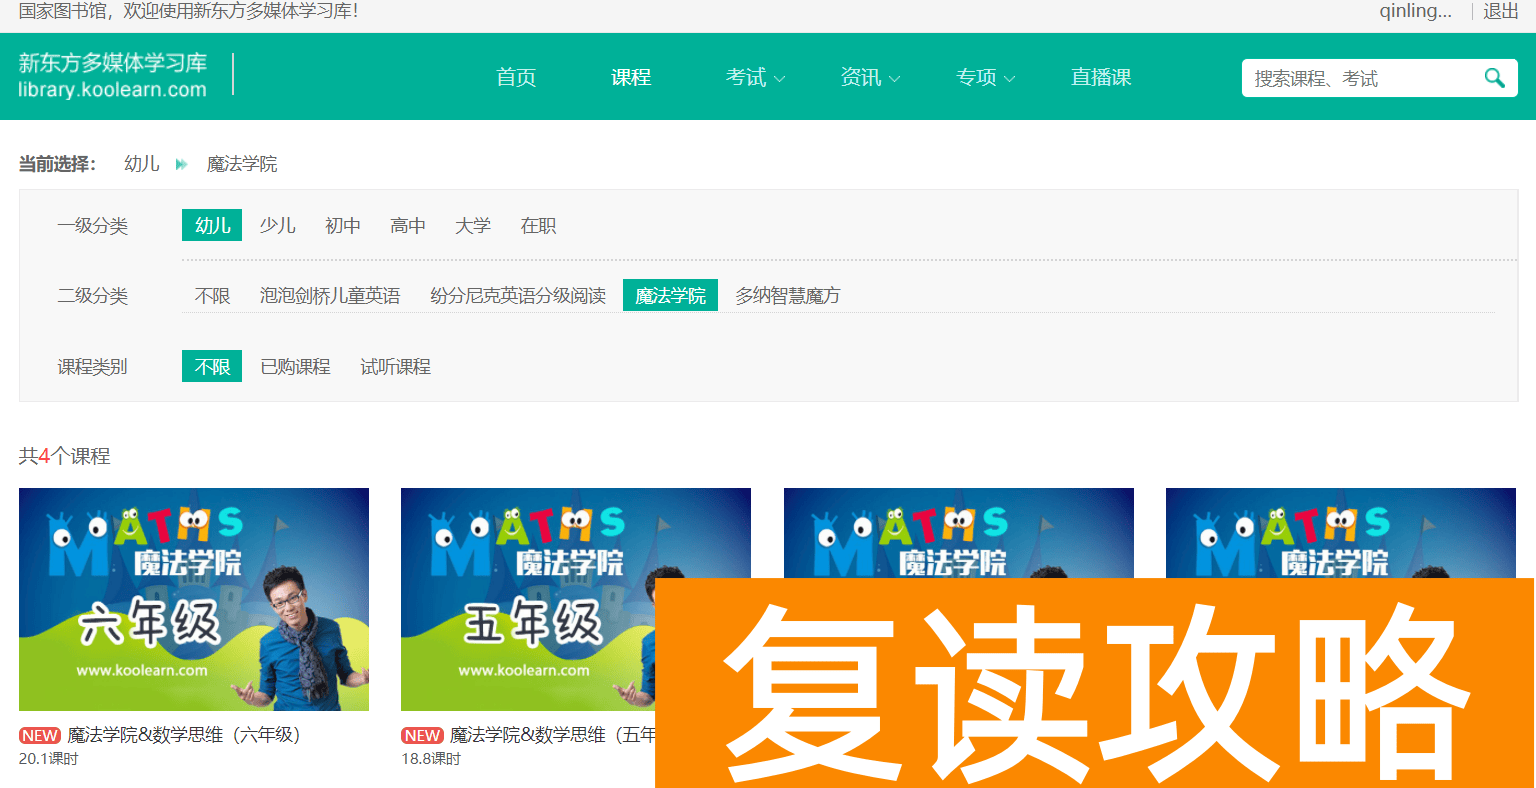Click the search magnifier icon
This screenshot has height=788, width=1536.
pyautogui.click(x=1494, y=77)
